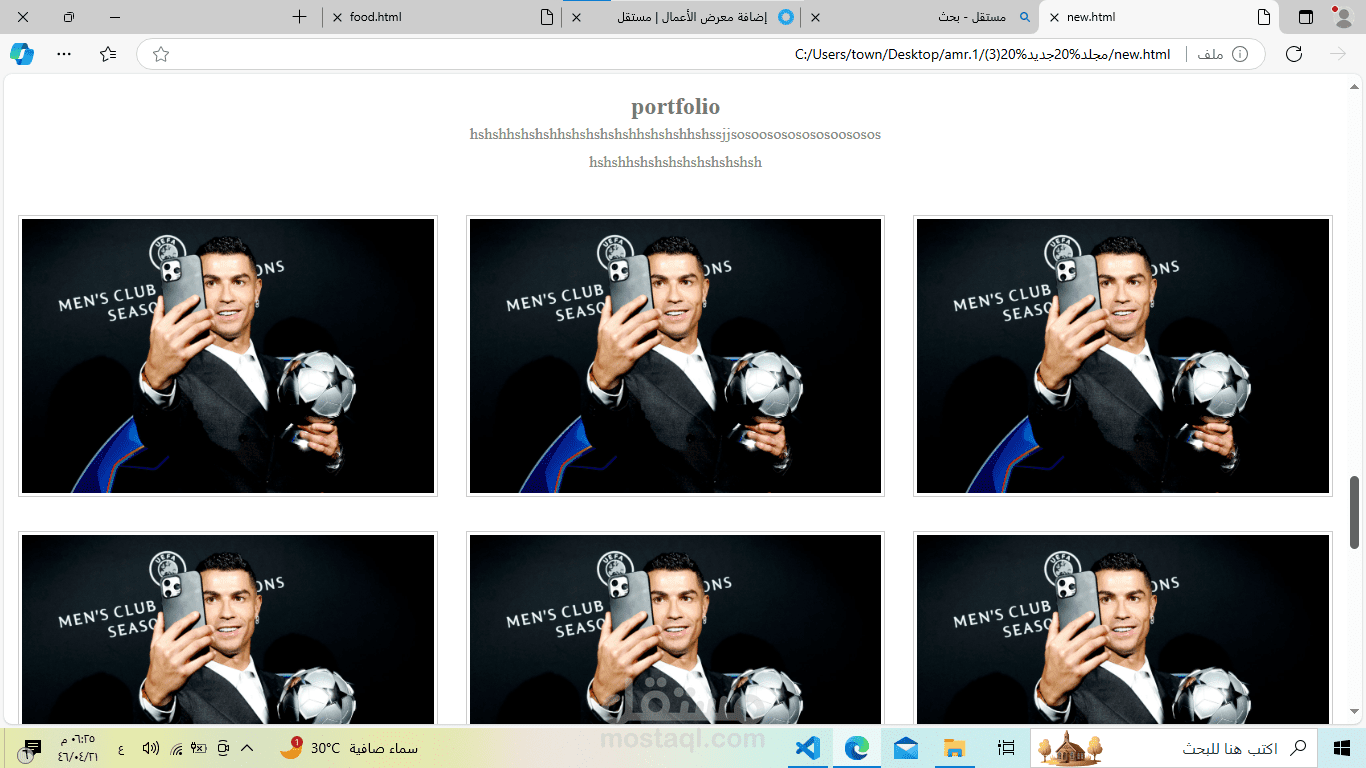The image size is (1366, 768).
Task: Select the active new.html tab
Action: 1160,17
